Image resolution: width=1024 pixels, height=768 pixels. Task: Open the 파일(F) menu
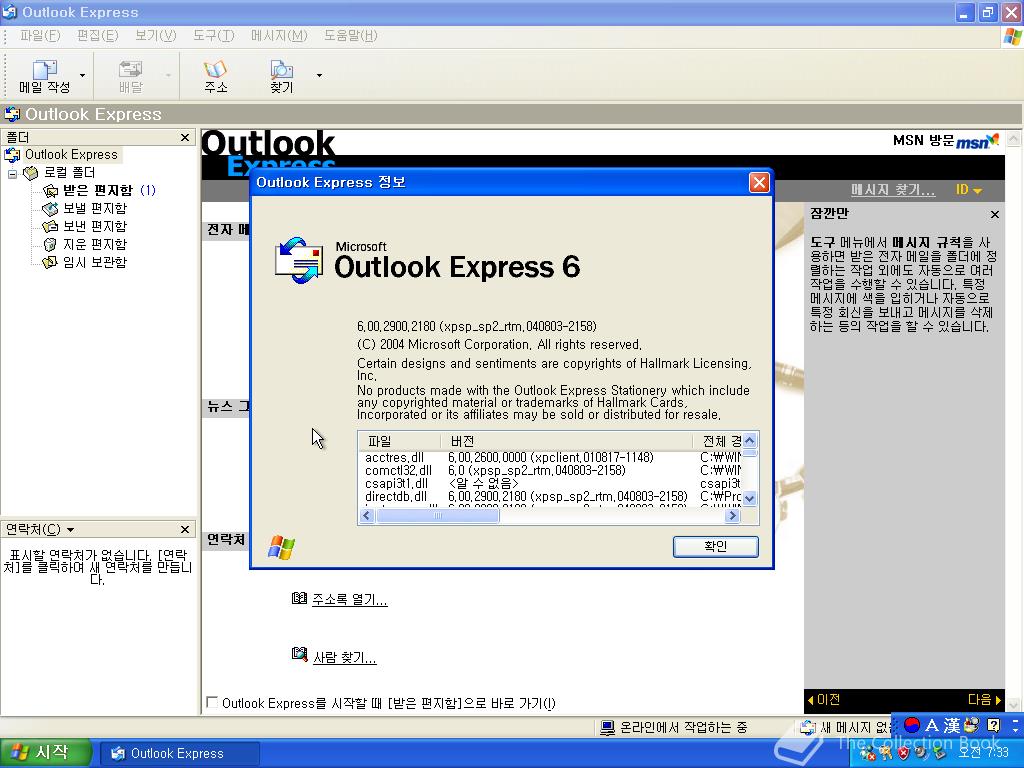[40, 35]
